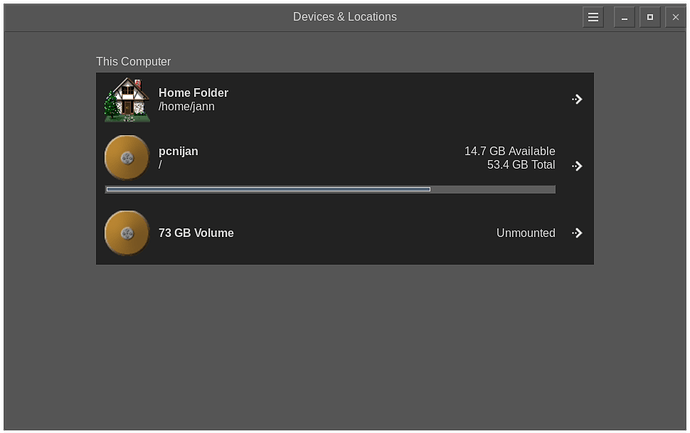Select the pcnijan volume name

pos(178,151)
